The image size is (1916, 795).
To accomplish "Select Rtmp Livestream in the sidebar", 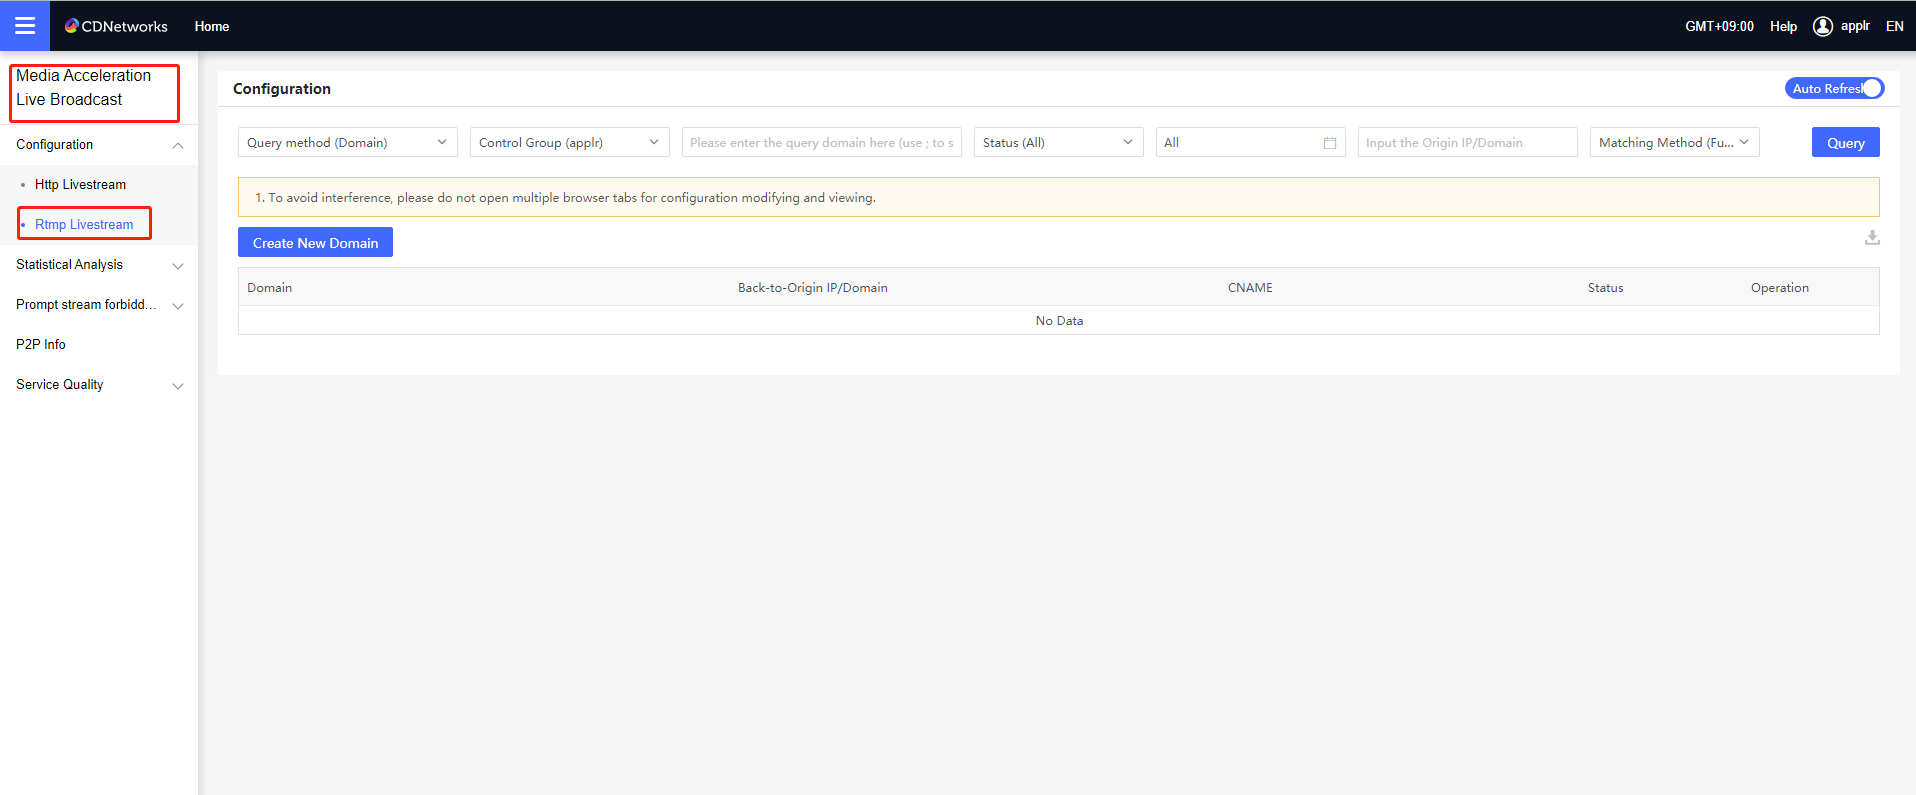I will (x=84, y=224).
